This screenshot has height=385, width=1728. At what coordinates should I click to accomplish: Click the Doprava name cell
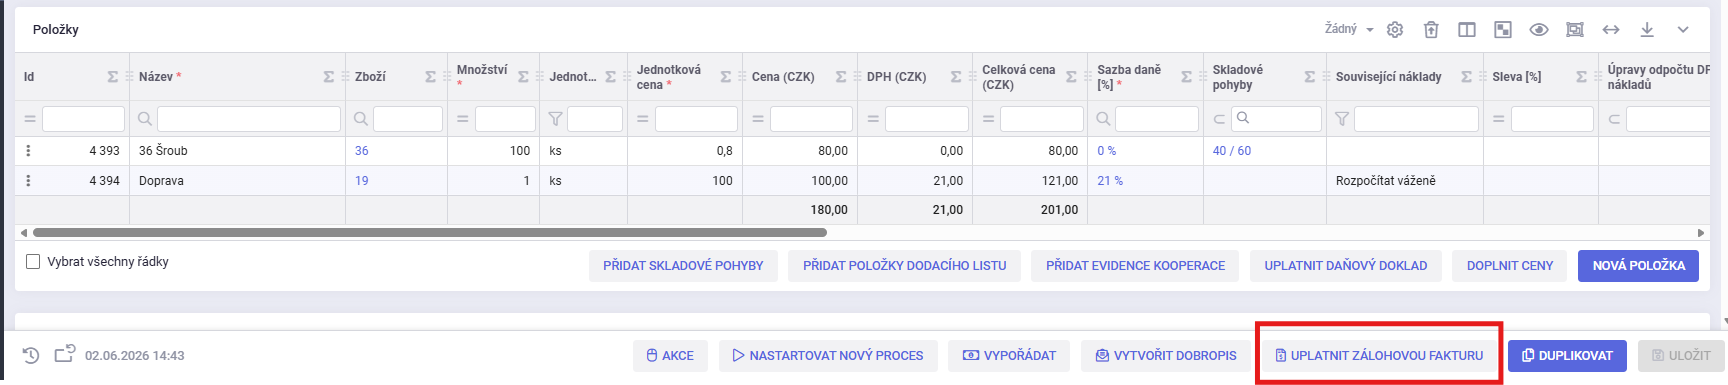(237, 181)
